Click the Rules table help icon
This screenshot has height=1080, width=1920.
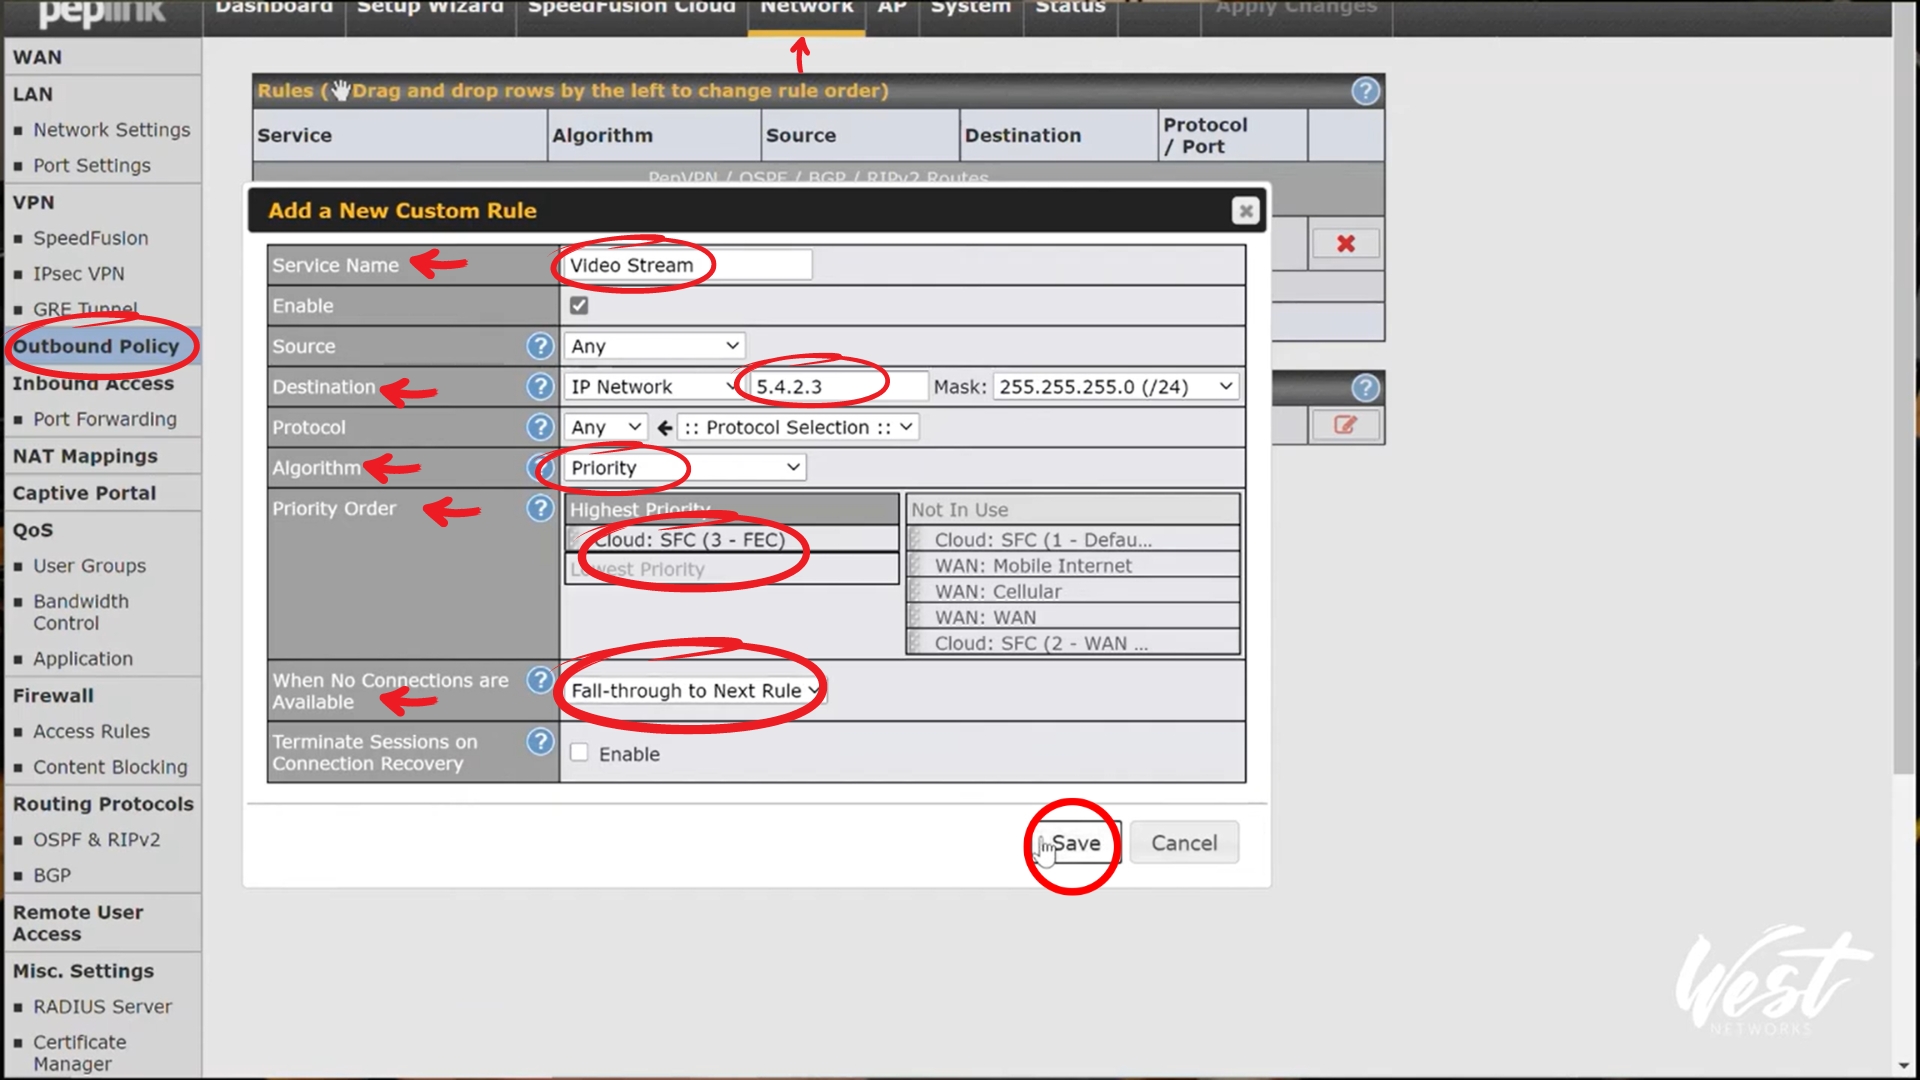1365,91
